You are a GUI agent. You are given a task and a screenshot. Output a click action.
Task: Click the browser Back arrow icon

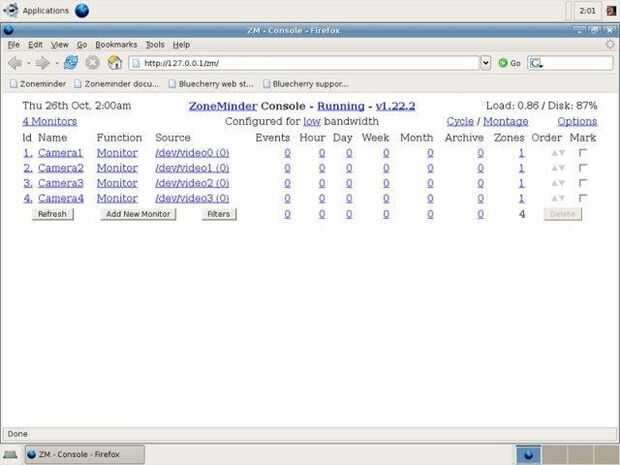point(15,63)
